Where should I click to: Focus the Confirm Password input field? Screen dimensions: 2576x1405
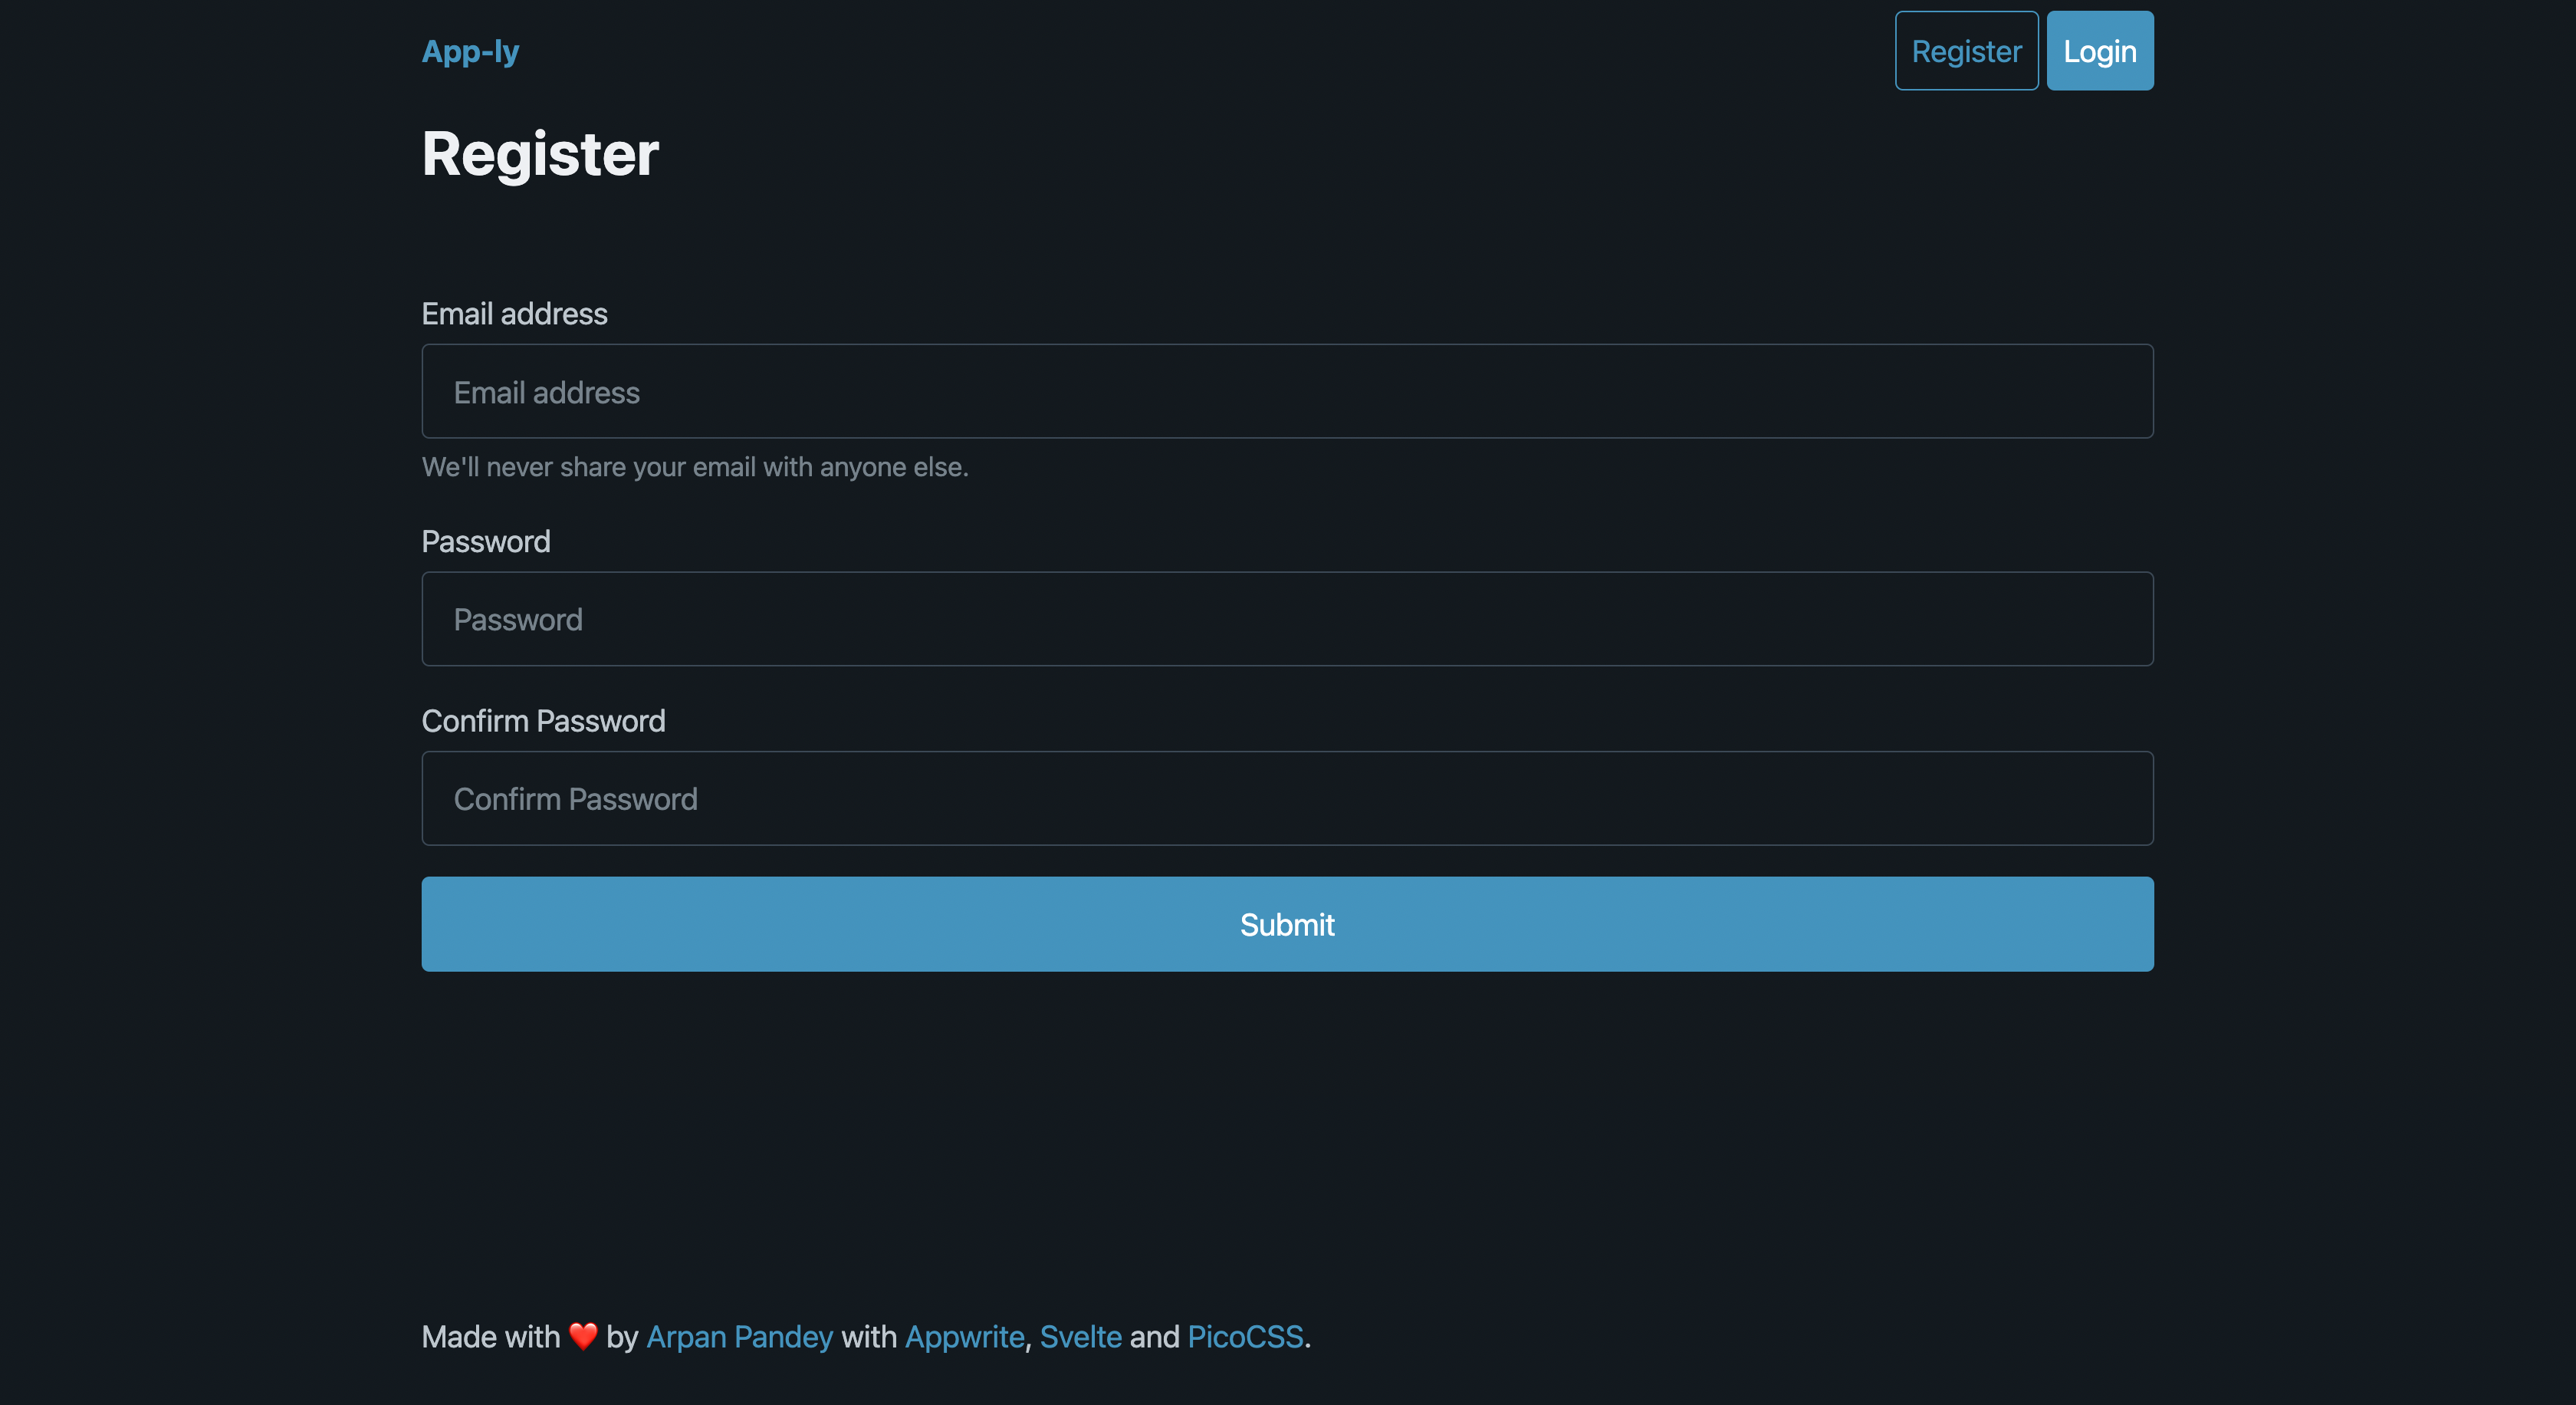[1287, 799]
